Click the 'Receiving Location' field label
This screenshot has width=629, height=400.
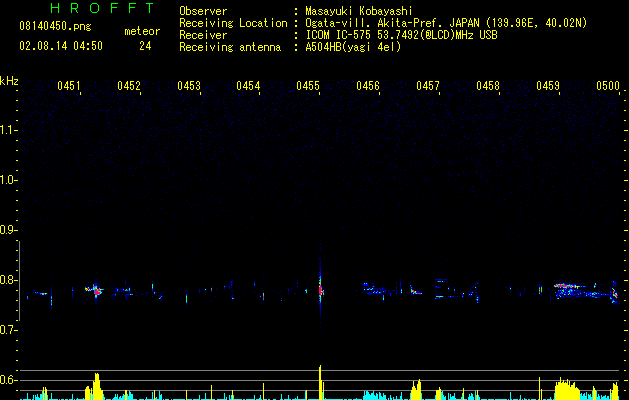tap(233, 23)
